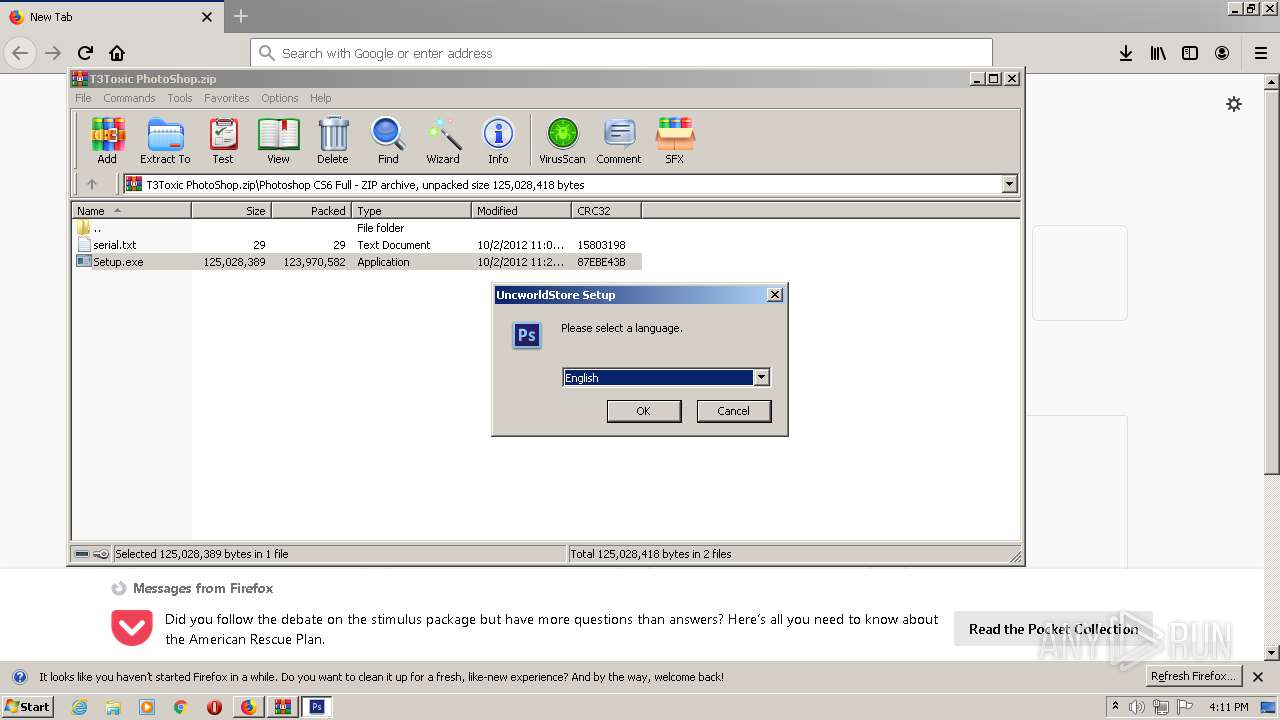Click the Add icon in WinRAR toolbar
Image resolution: width=1280 pixels, height=720 pixels.
point(107,140)
